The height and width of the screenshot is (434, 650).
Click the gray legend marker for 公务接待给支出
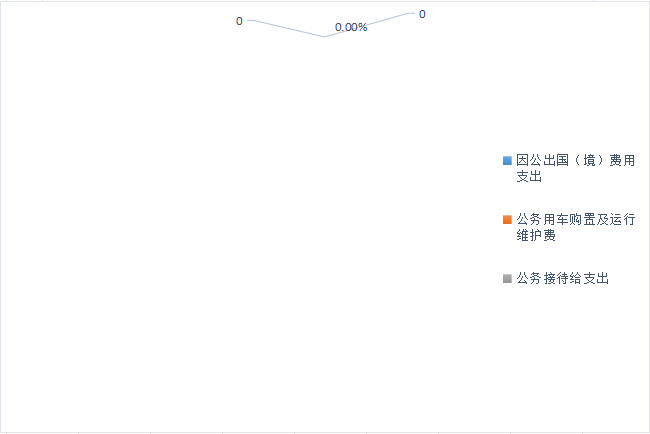[507, 279]
